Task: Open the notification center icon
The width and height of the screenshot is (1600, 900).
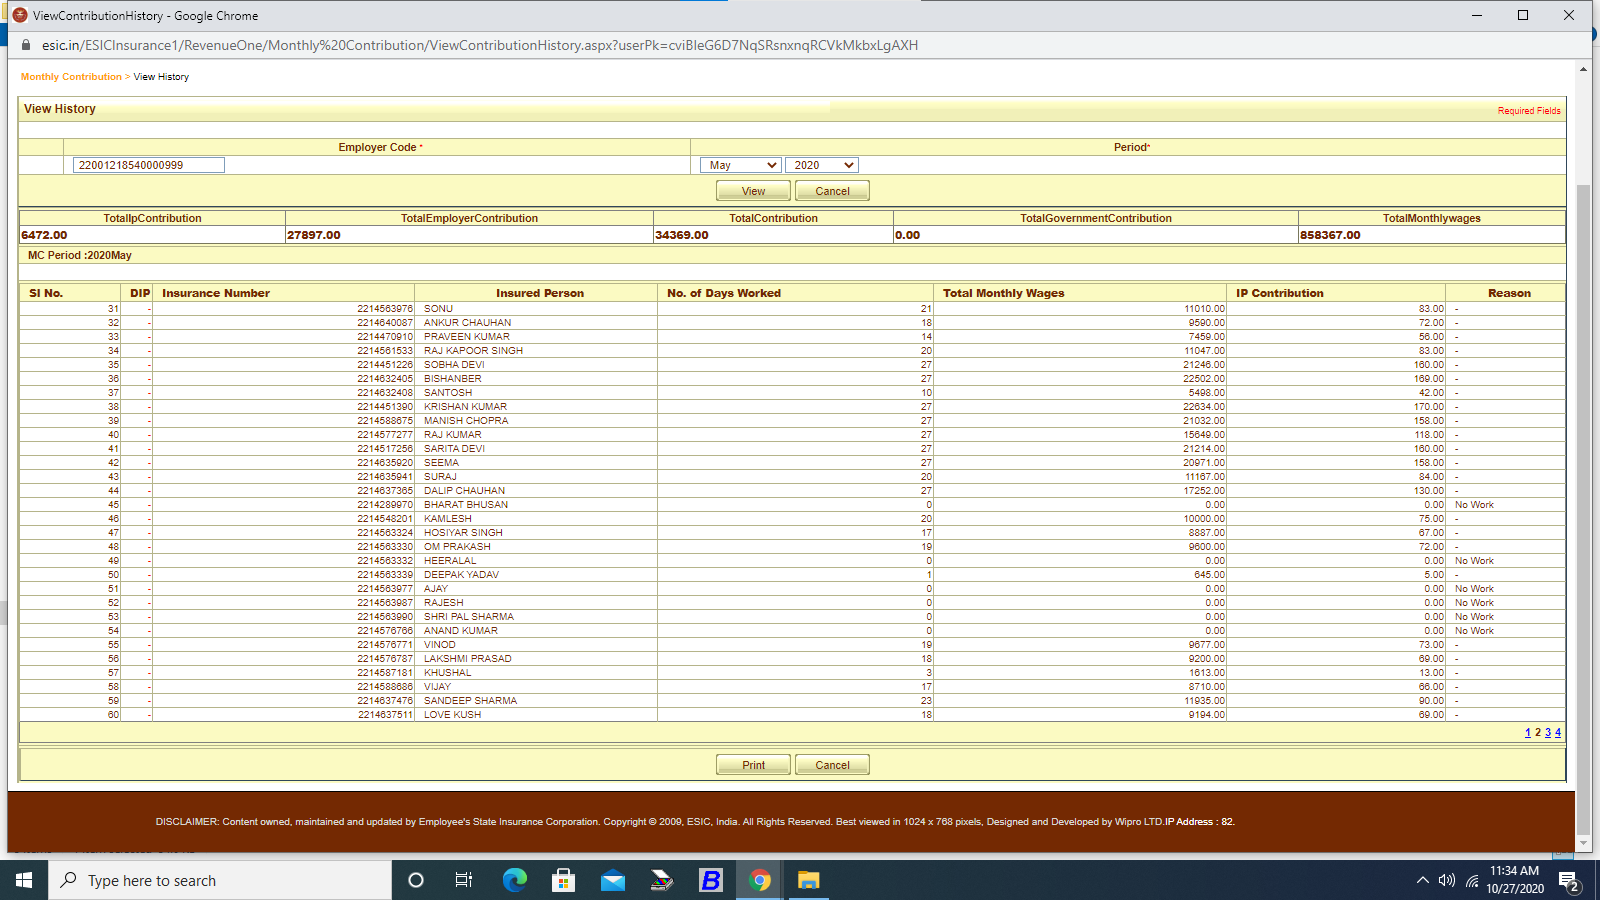Action: pyautogui.click(x=1568, y=880)
